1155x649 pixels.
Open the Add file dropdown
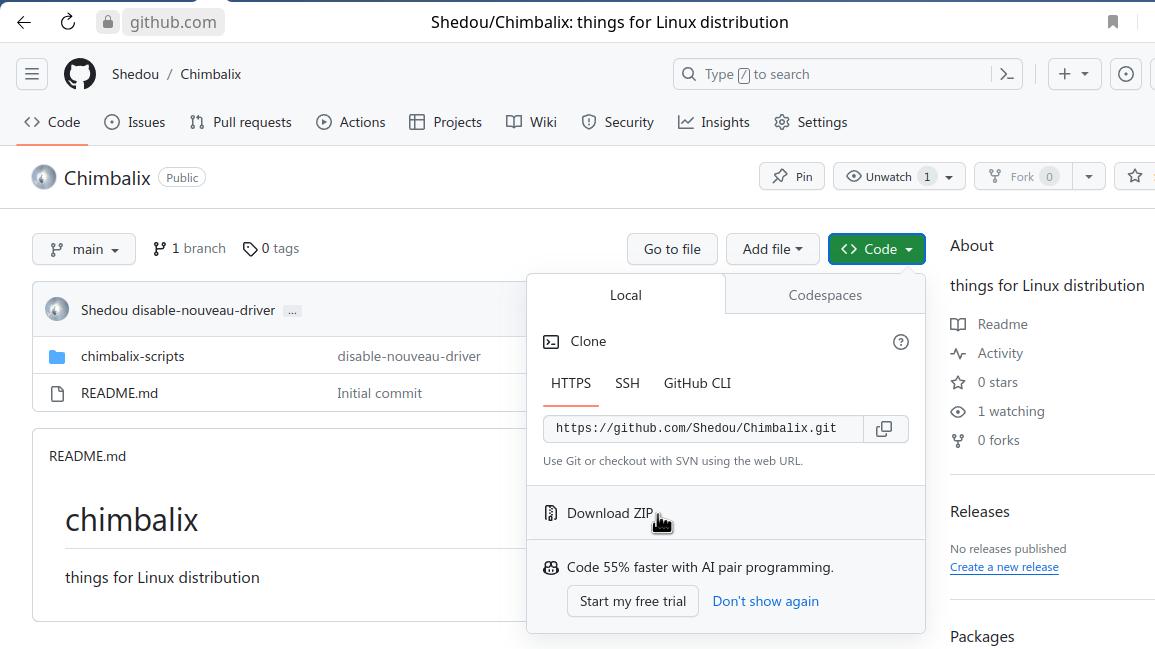click(x=772, y=249)
